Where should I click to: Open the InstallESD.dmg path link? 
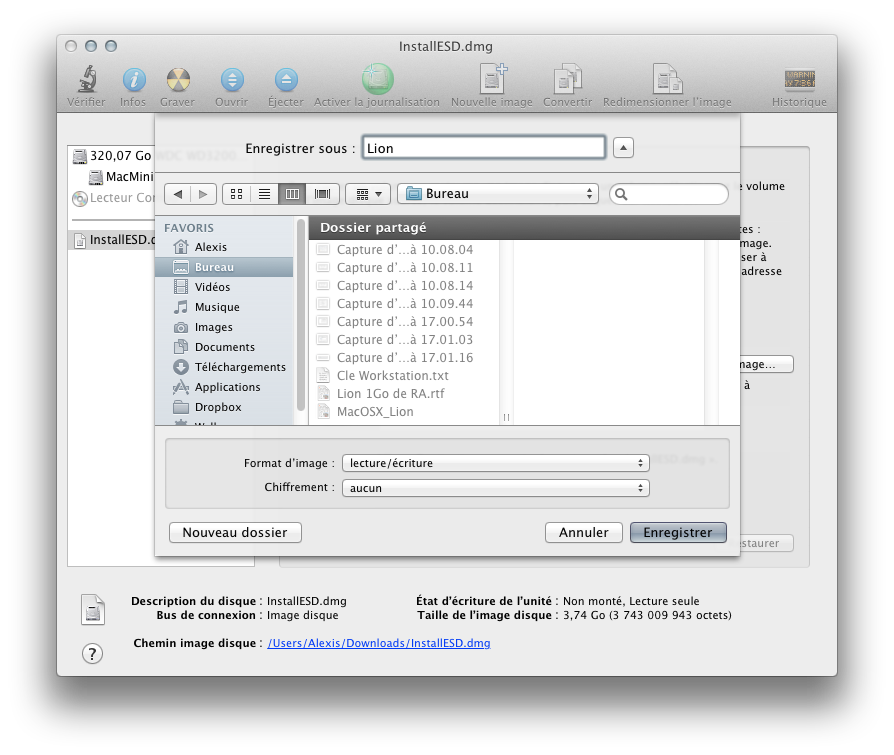[379, 643]
